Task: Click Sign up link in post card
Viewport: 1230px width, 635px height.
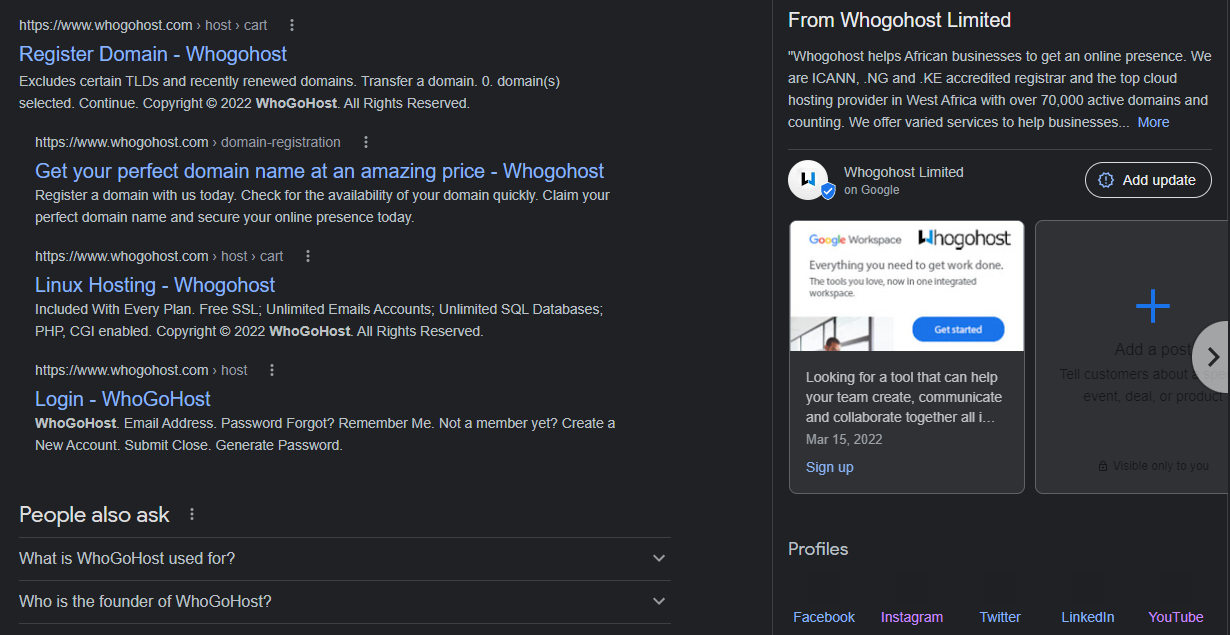Action: 830,467
